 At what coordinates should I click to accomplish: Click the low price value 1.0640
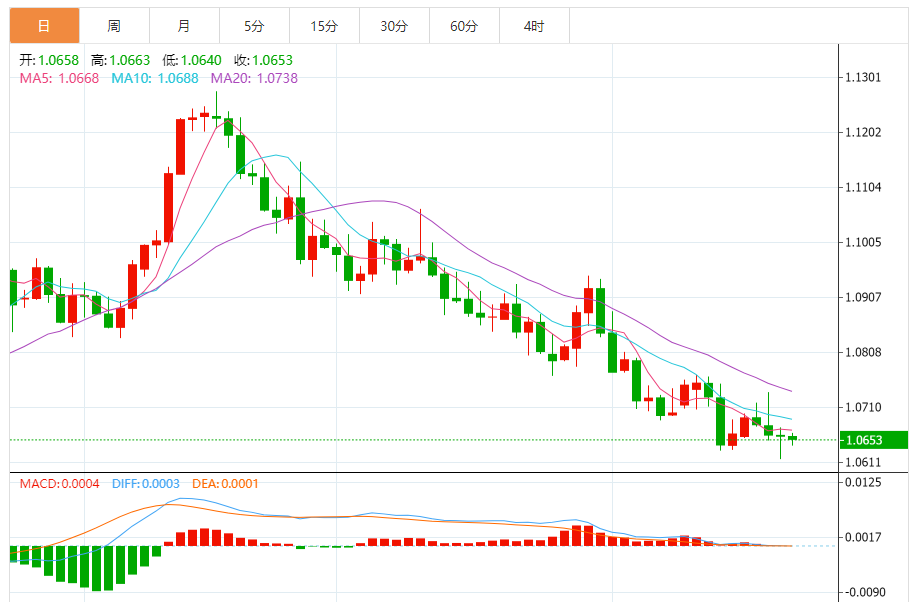tap(201, 60)
